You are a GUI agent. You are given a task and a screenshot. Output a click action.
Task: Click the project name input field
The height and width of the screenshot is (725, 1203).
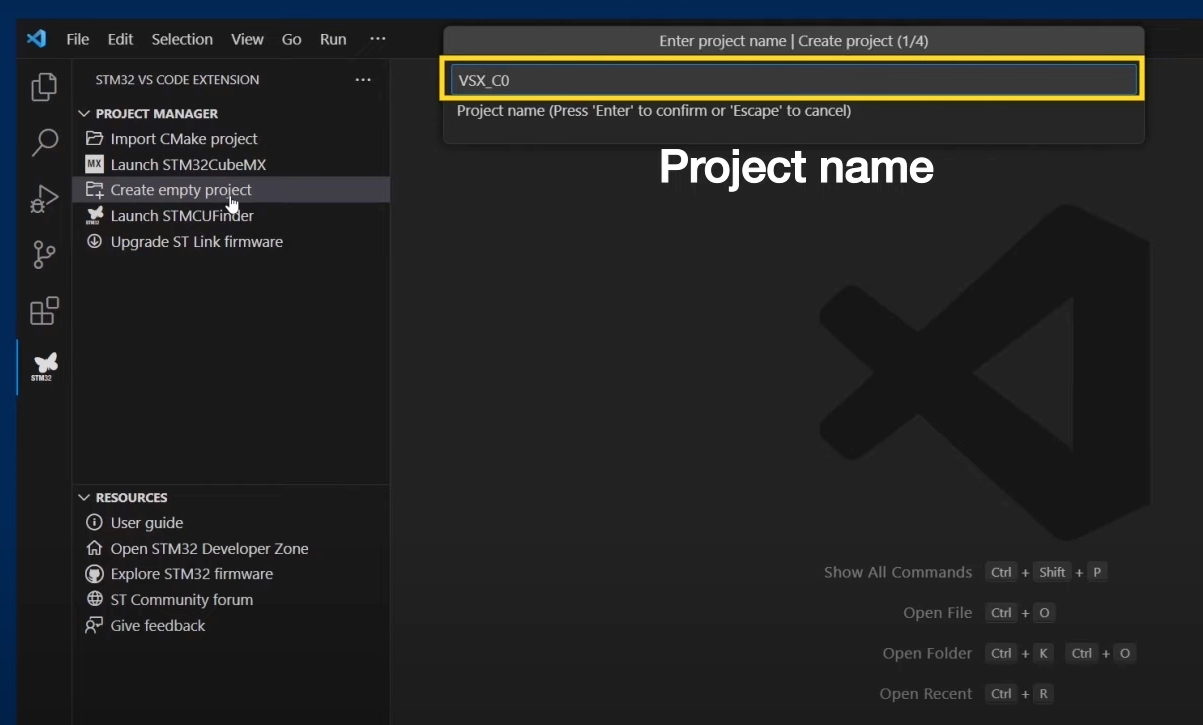[794, 80]
